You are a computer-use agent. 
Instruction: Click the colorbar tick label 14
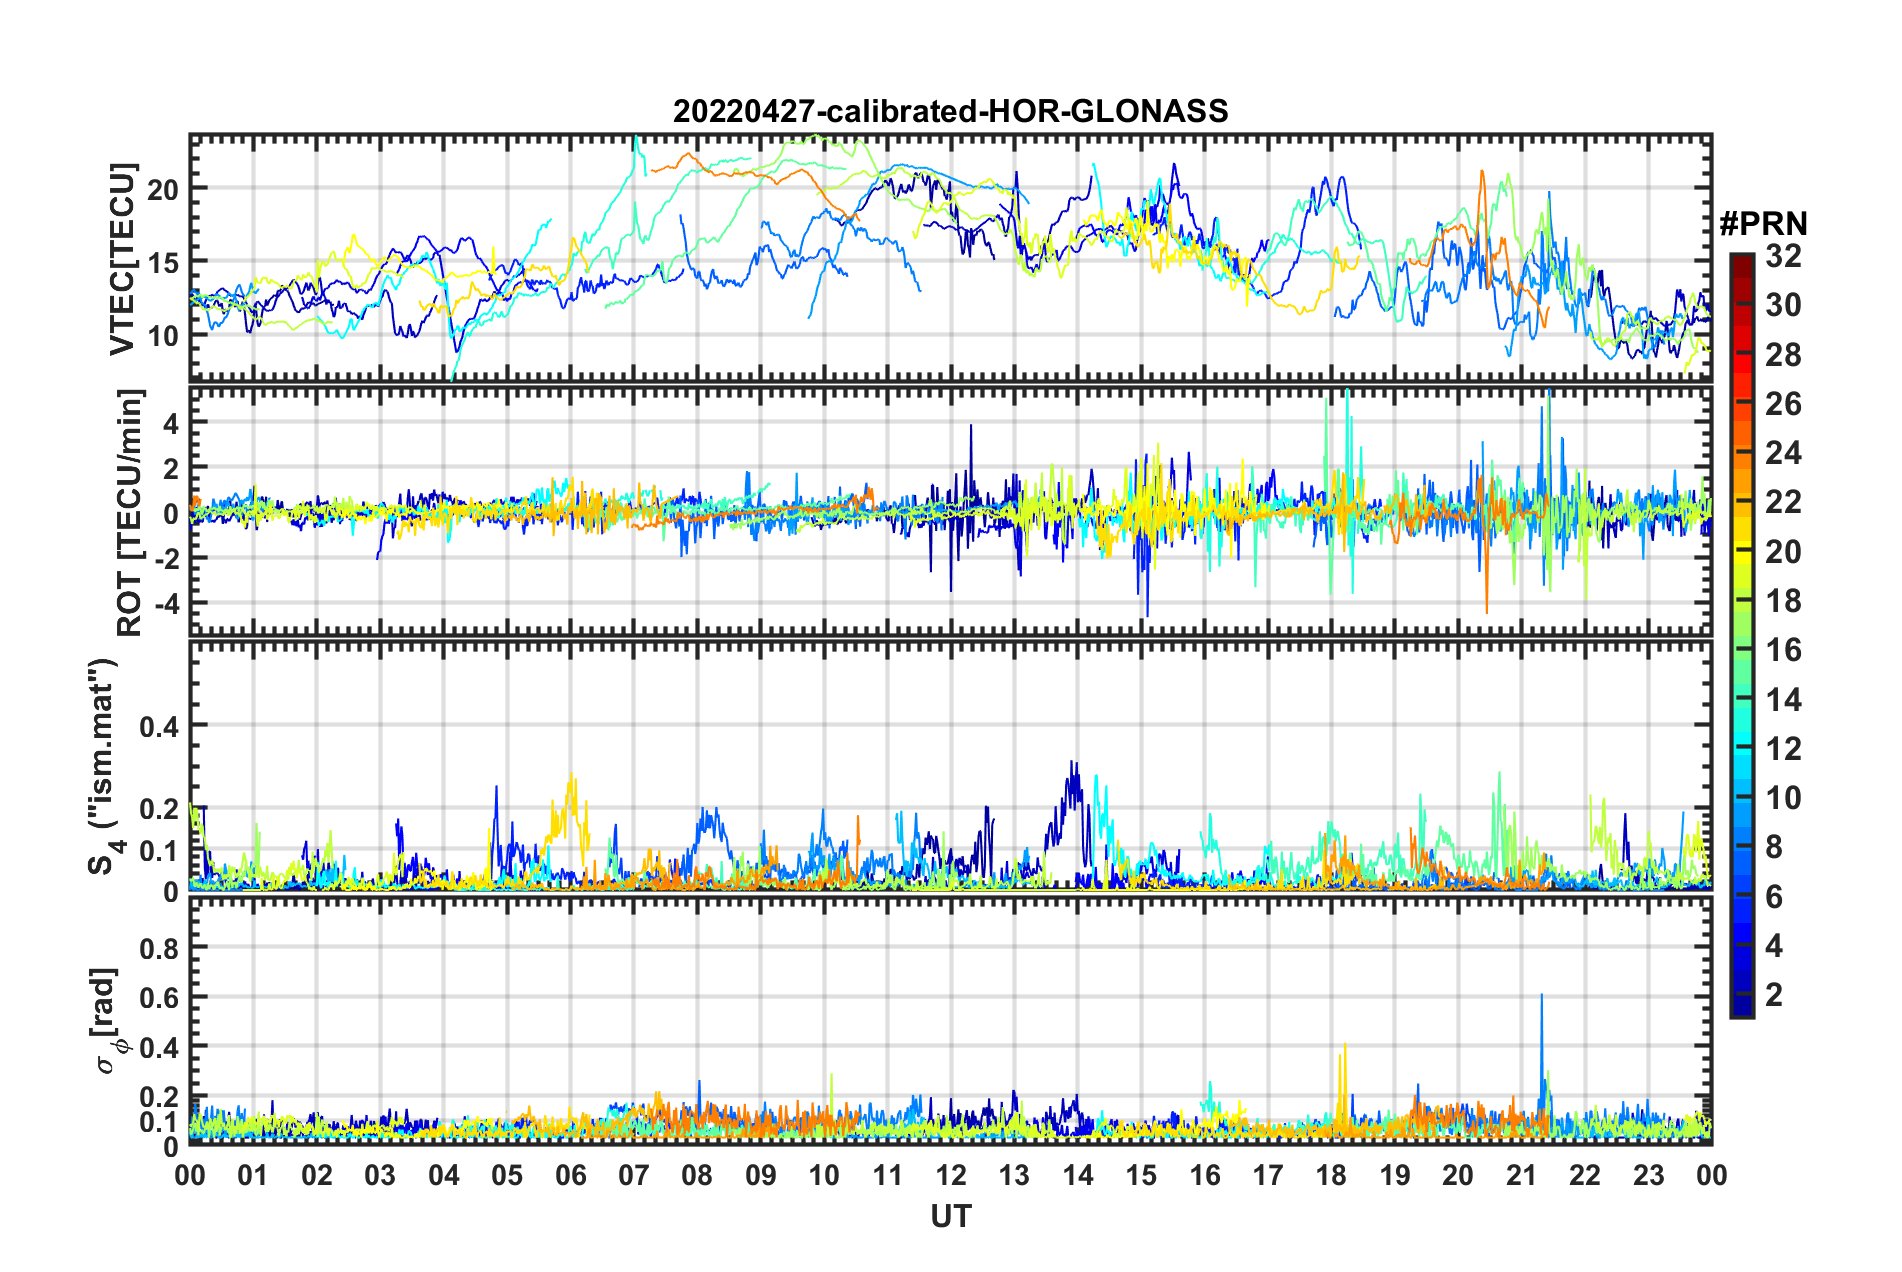(1783, 699)
